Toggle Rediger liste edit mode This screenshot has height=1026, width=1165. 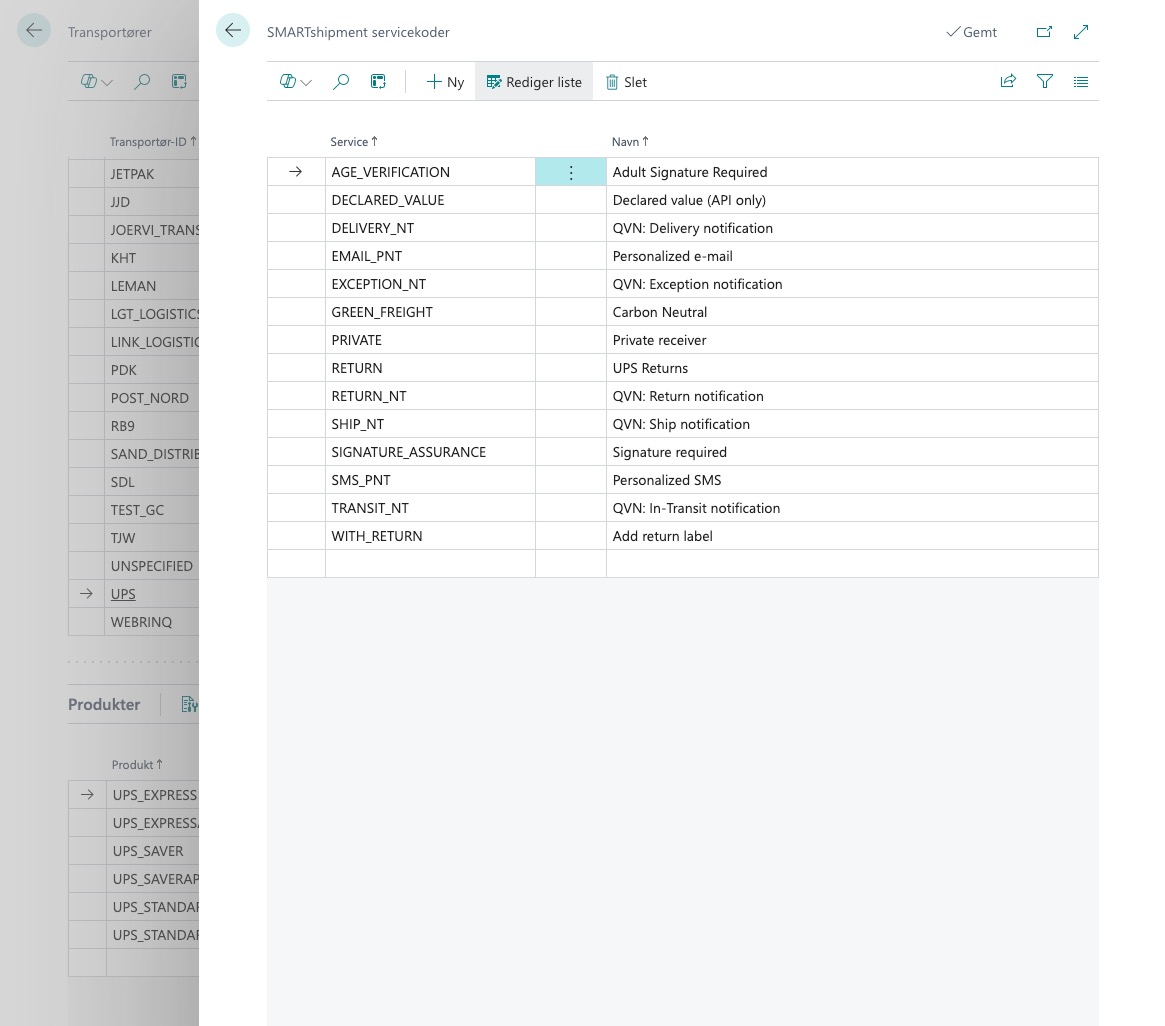tap(534, 82)
